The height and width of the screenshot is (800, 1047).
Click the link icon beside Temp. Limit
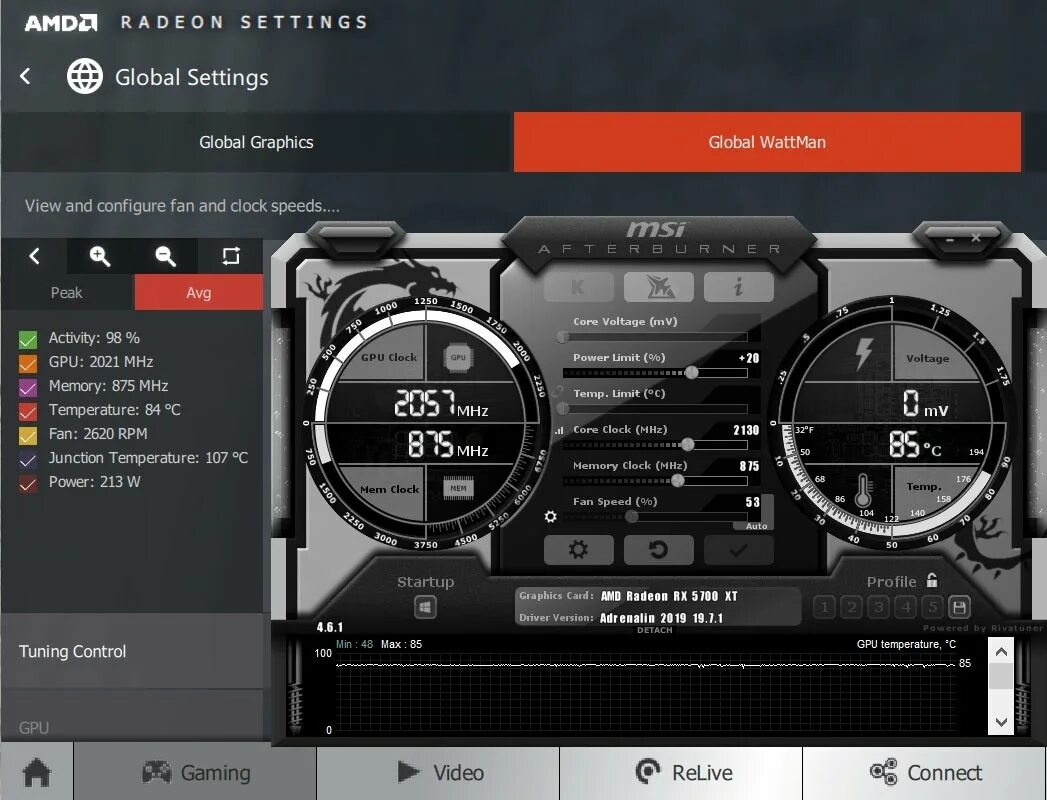coord(558,393)
